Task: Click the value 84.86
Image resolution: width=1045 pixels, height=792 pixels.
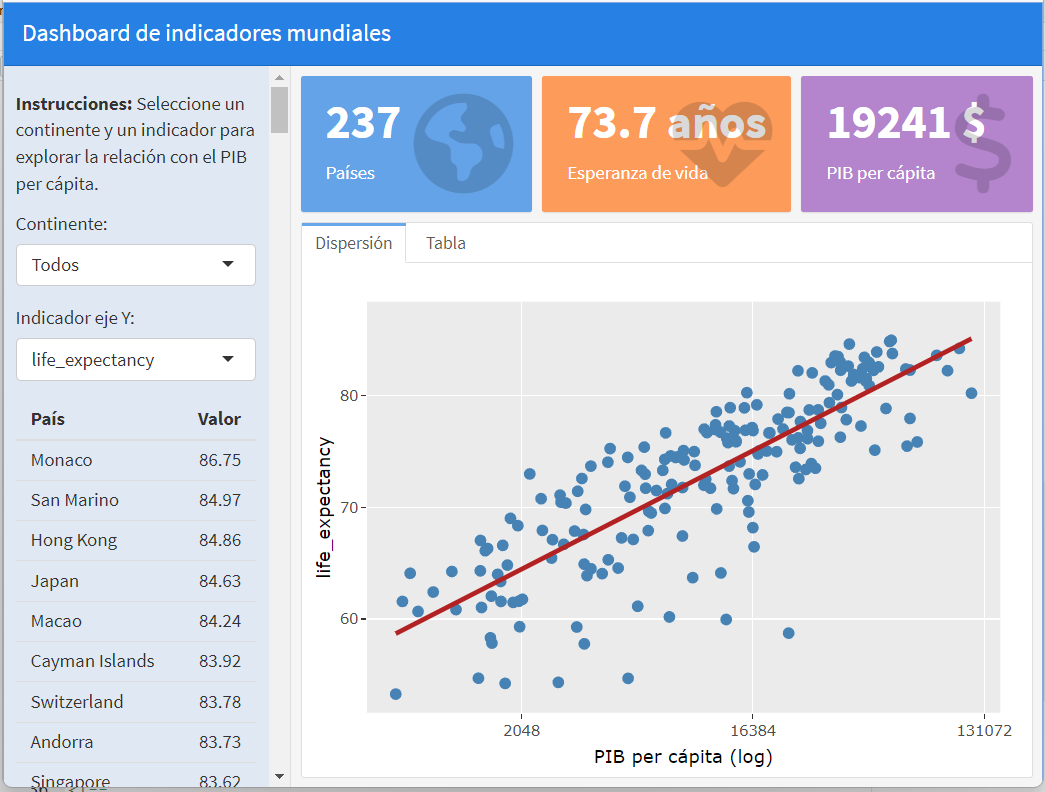Action: [220, 540]
